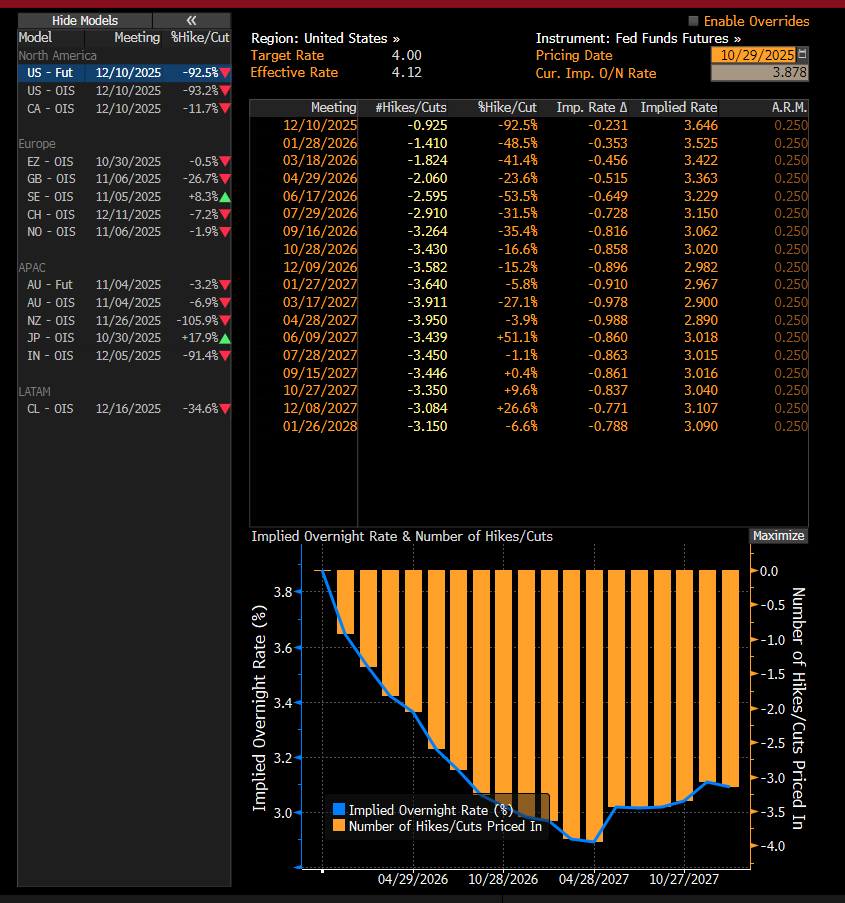Click the Pricing Date input field

(754, 55)
